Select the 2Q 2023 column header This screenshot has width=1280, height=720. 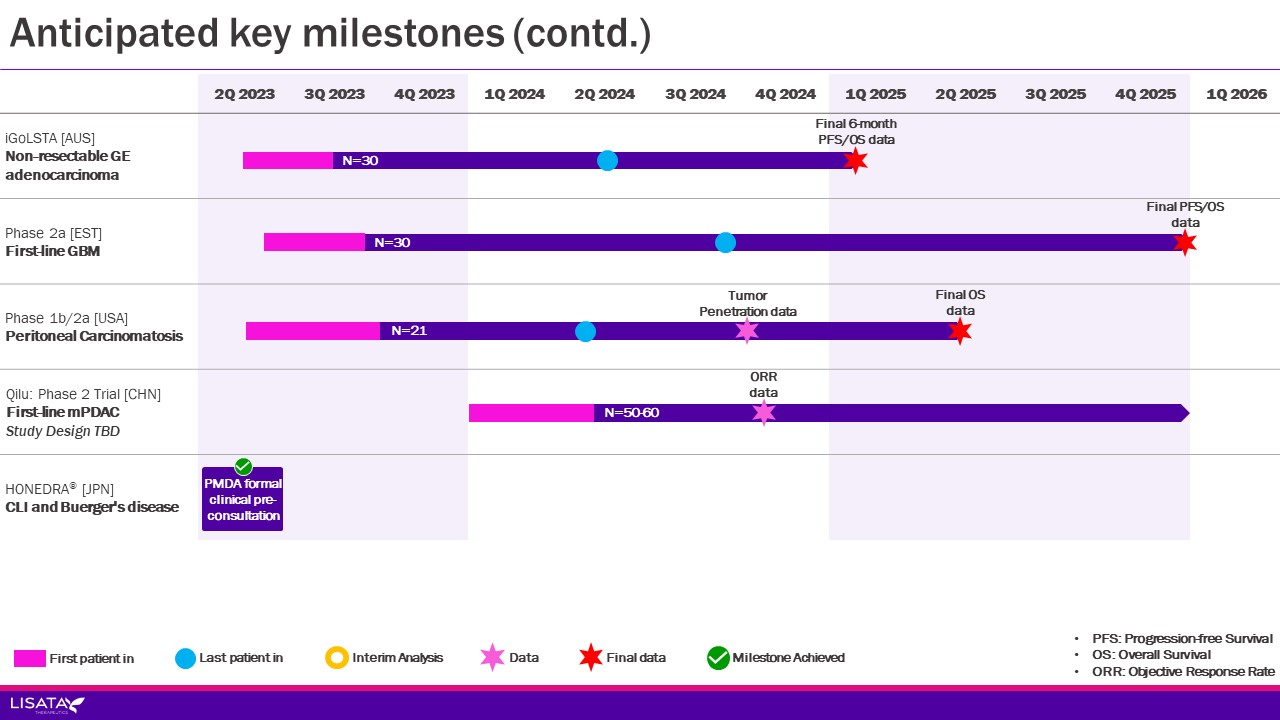click(244, 94)
